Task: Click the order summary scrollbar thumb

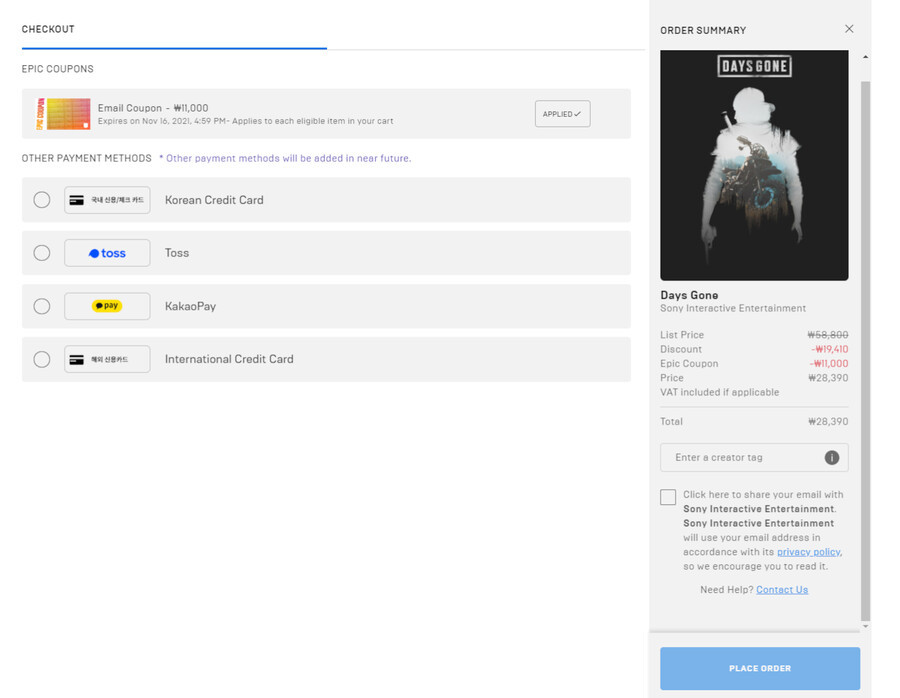Action: [866, 351]
